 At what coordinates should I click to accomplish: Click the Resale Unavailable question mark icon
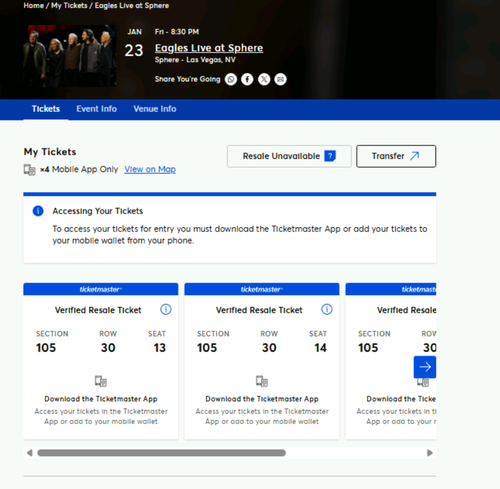pyautogui.click(x=330, y=156)
